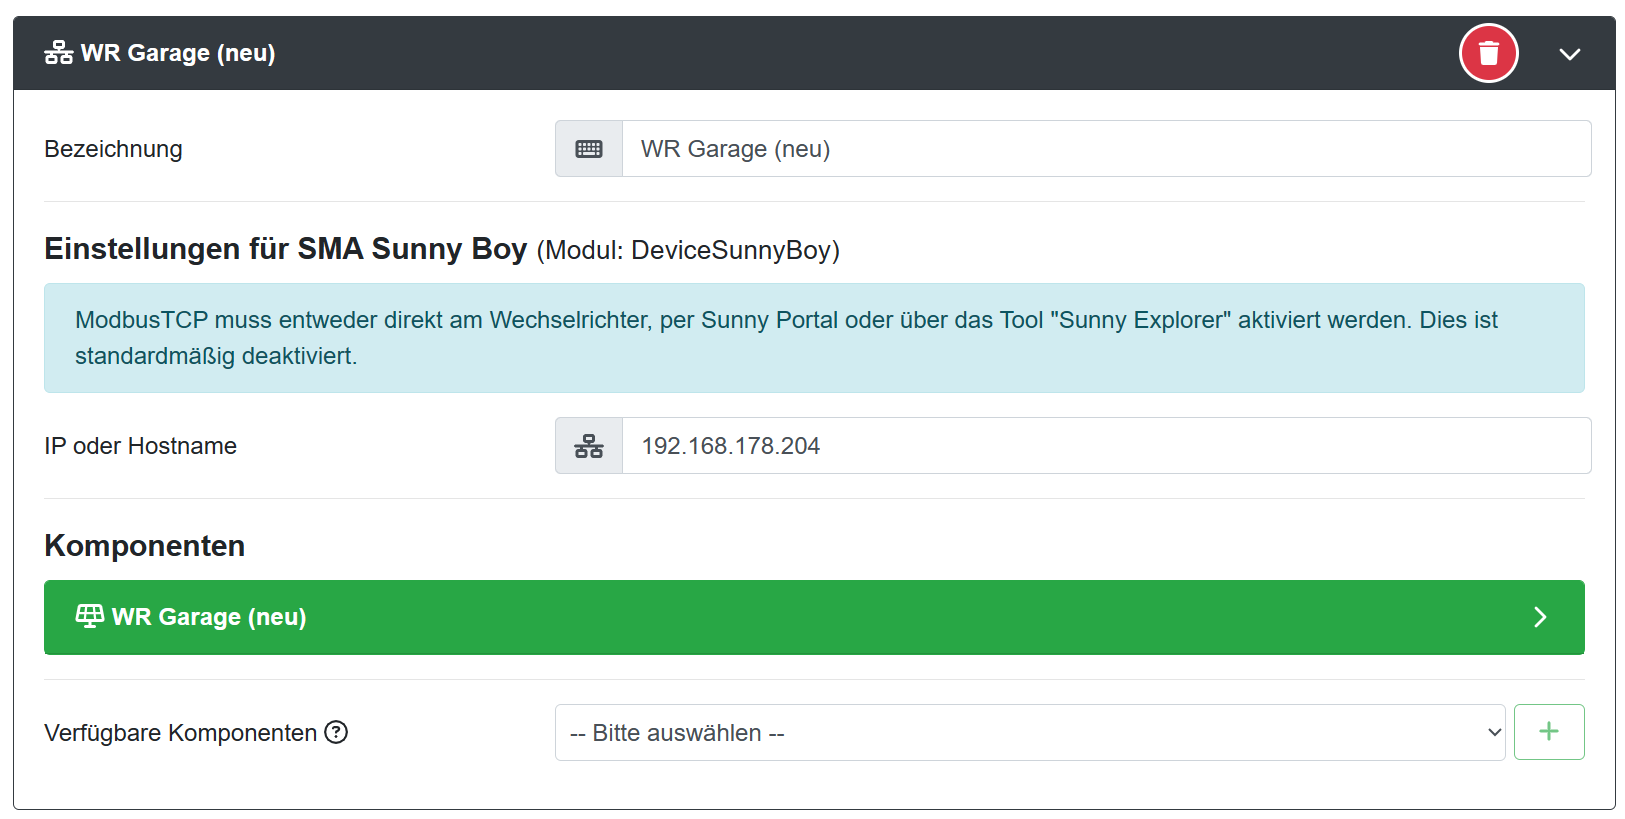The width and height of the screenshot is (1625, 819).
Task: Show help for Verfügbare Komponenten
Action: (337, 733)
